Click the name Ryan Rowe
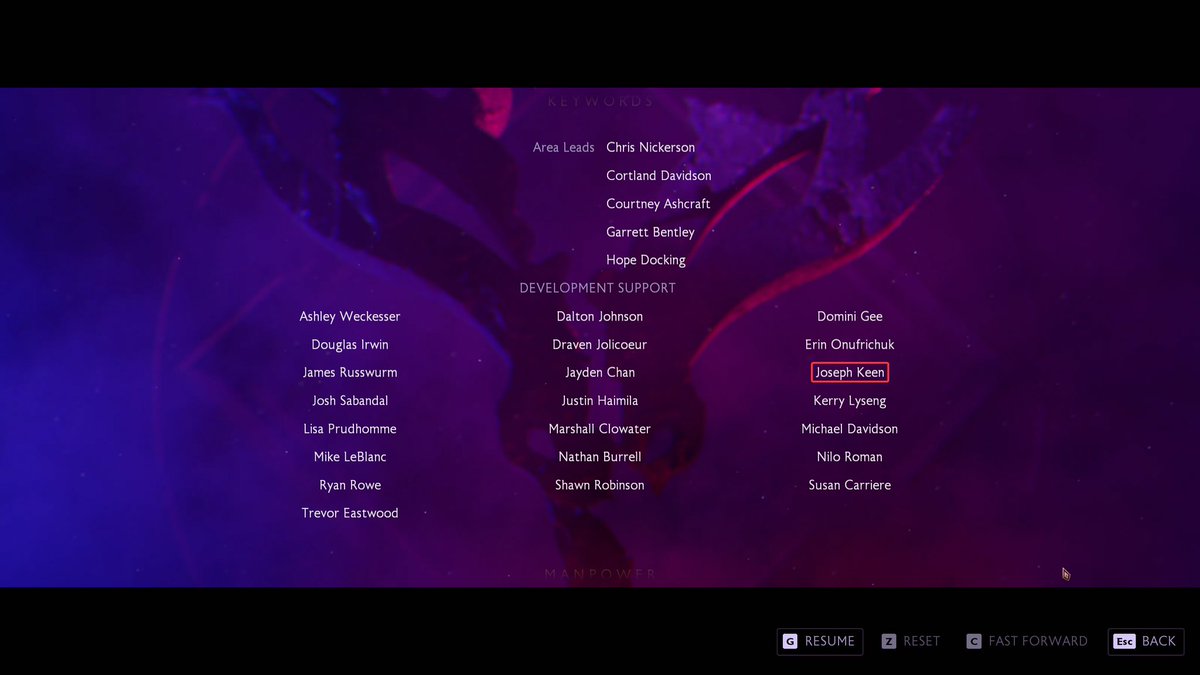 [x=350, y=484]
